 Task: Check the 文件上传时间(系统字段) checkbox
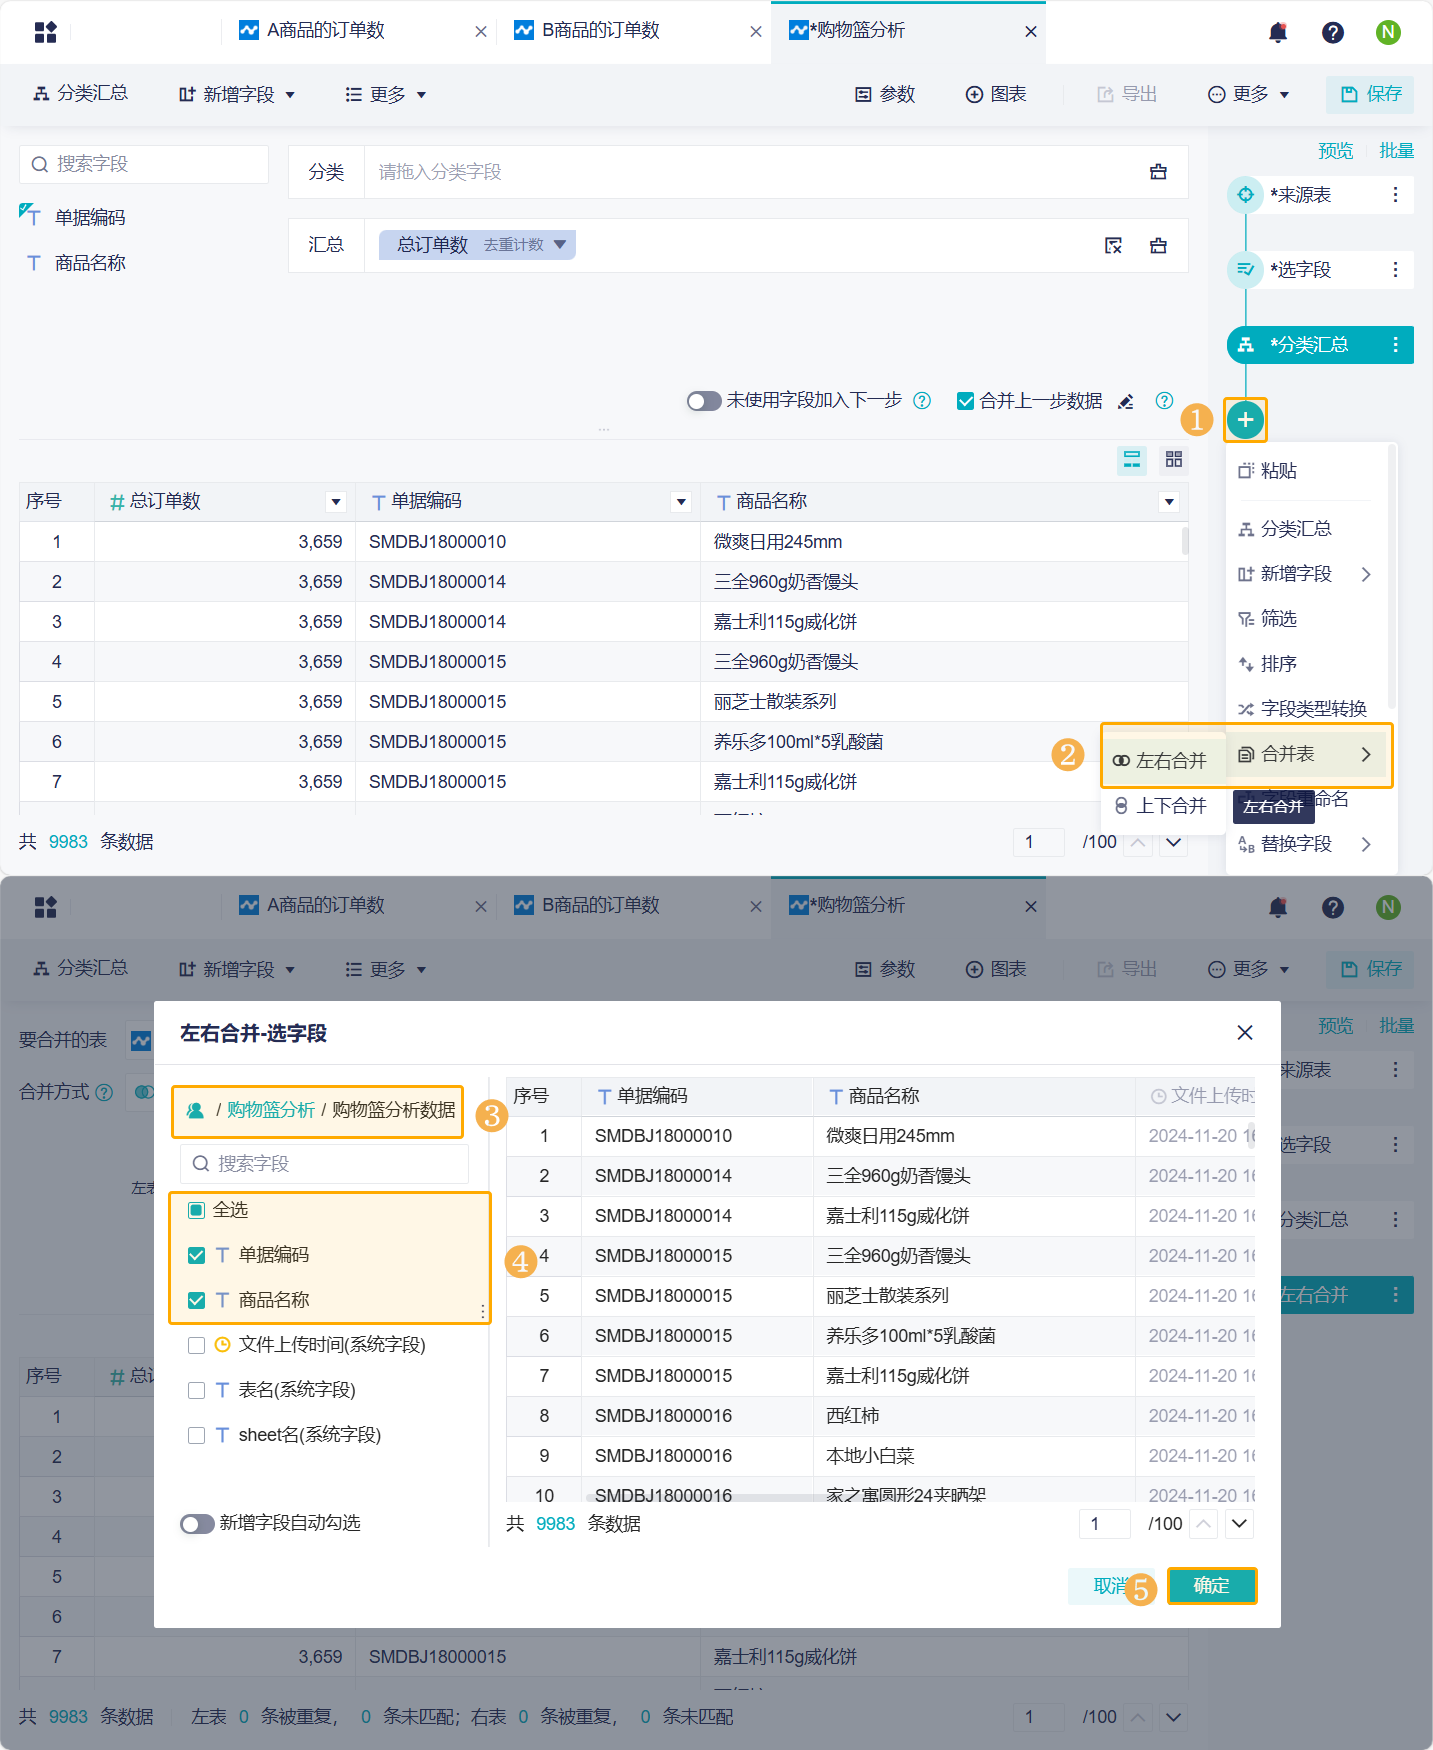[197, 1345]
